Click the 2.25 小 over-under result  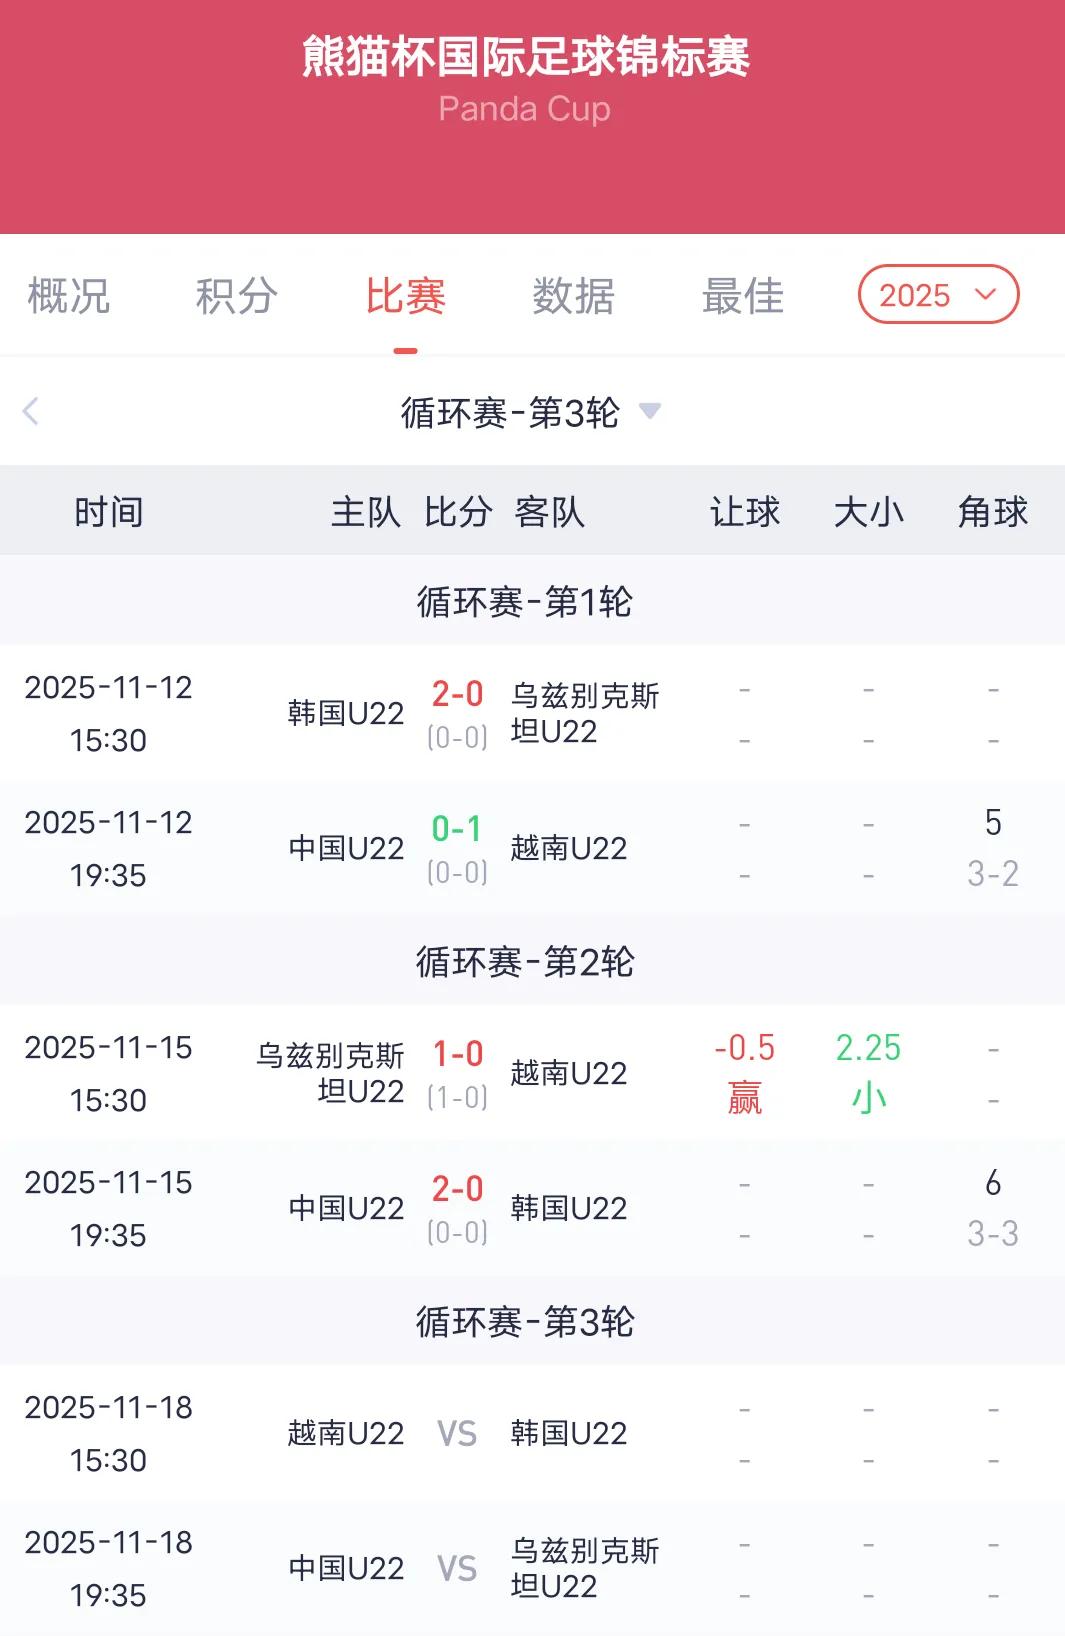868,1073
